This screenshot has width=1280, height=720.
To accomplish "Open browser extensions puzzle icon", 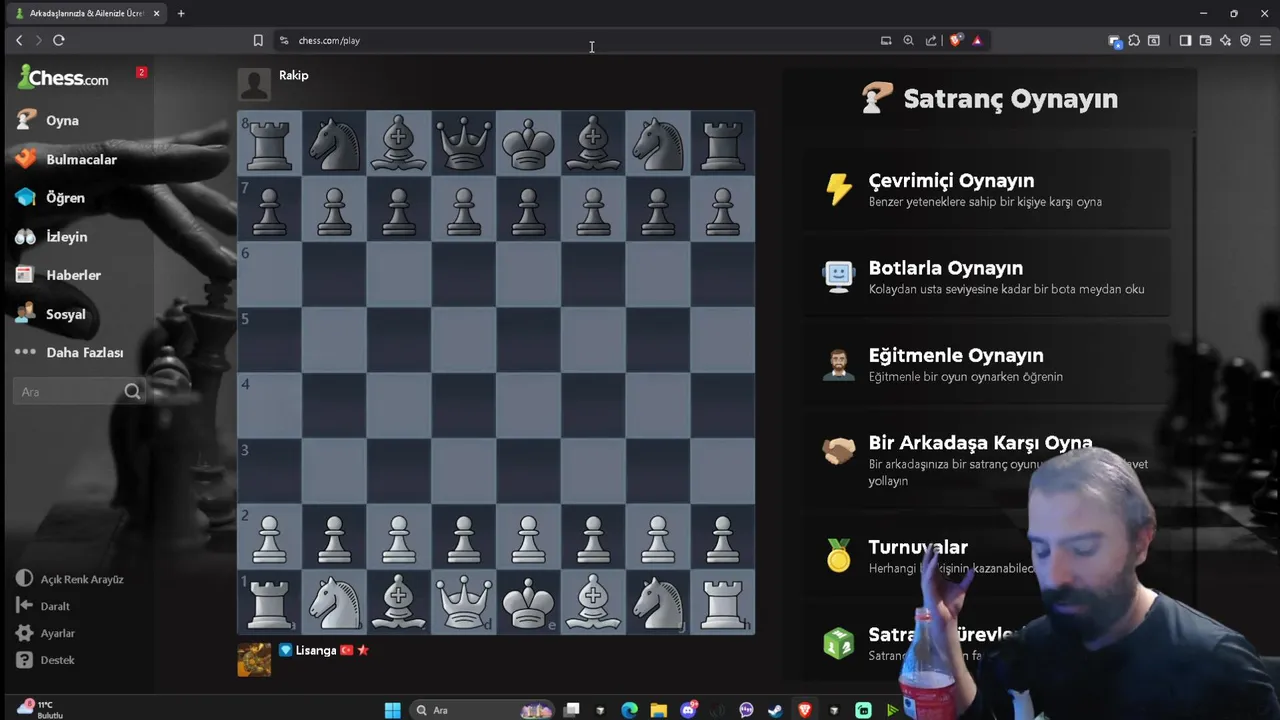I will click(1134, 40).
